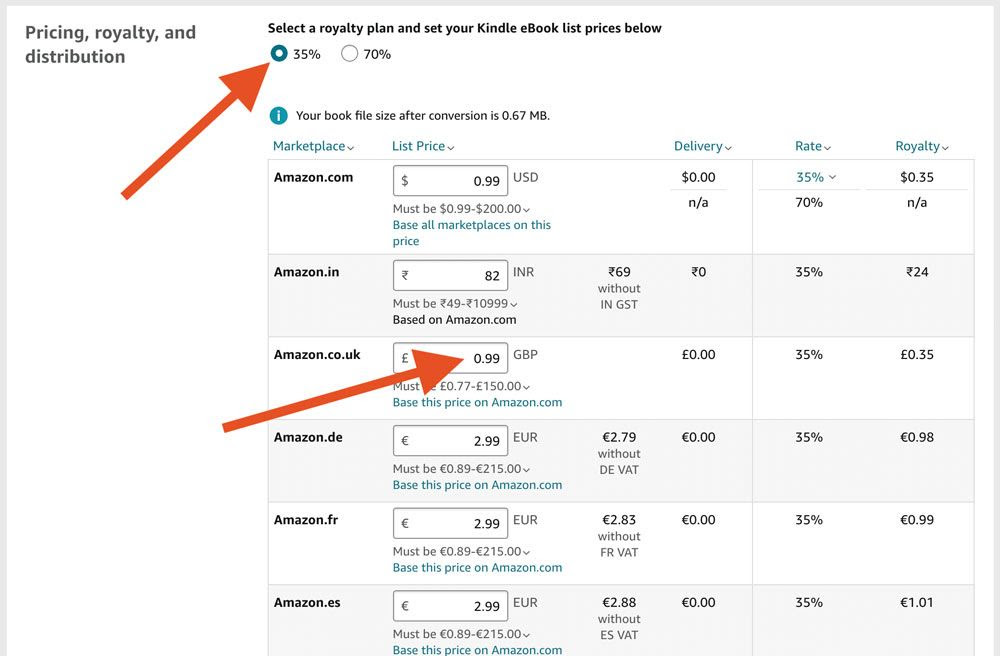
Task: Click the Rate column header
Action: click(812, 146)
